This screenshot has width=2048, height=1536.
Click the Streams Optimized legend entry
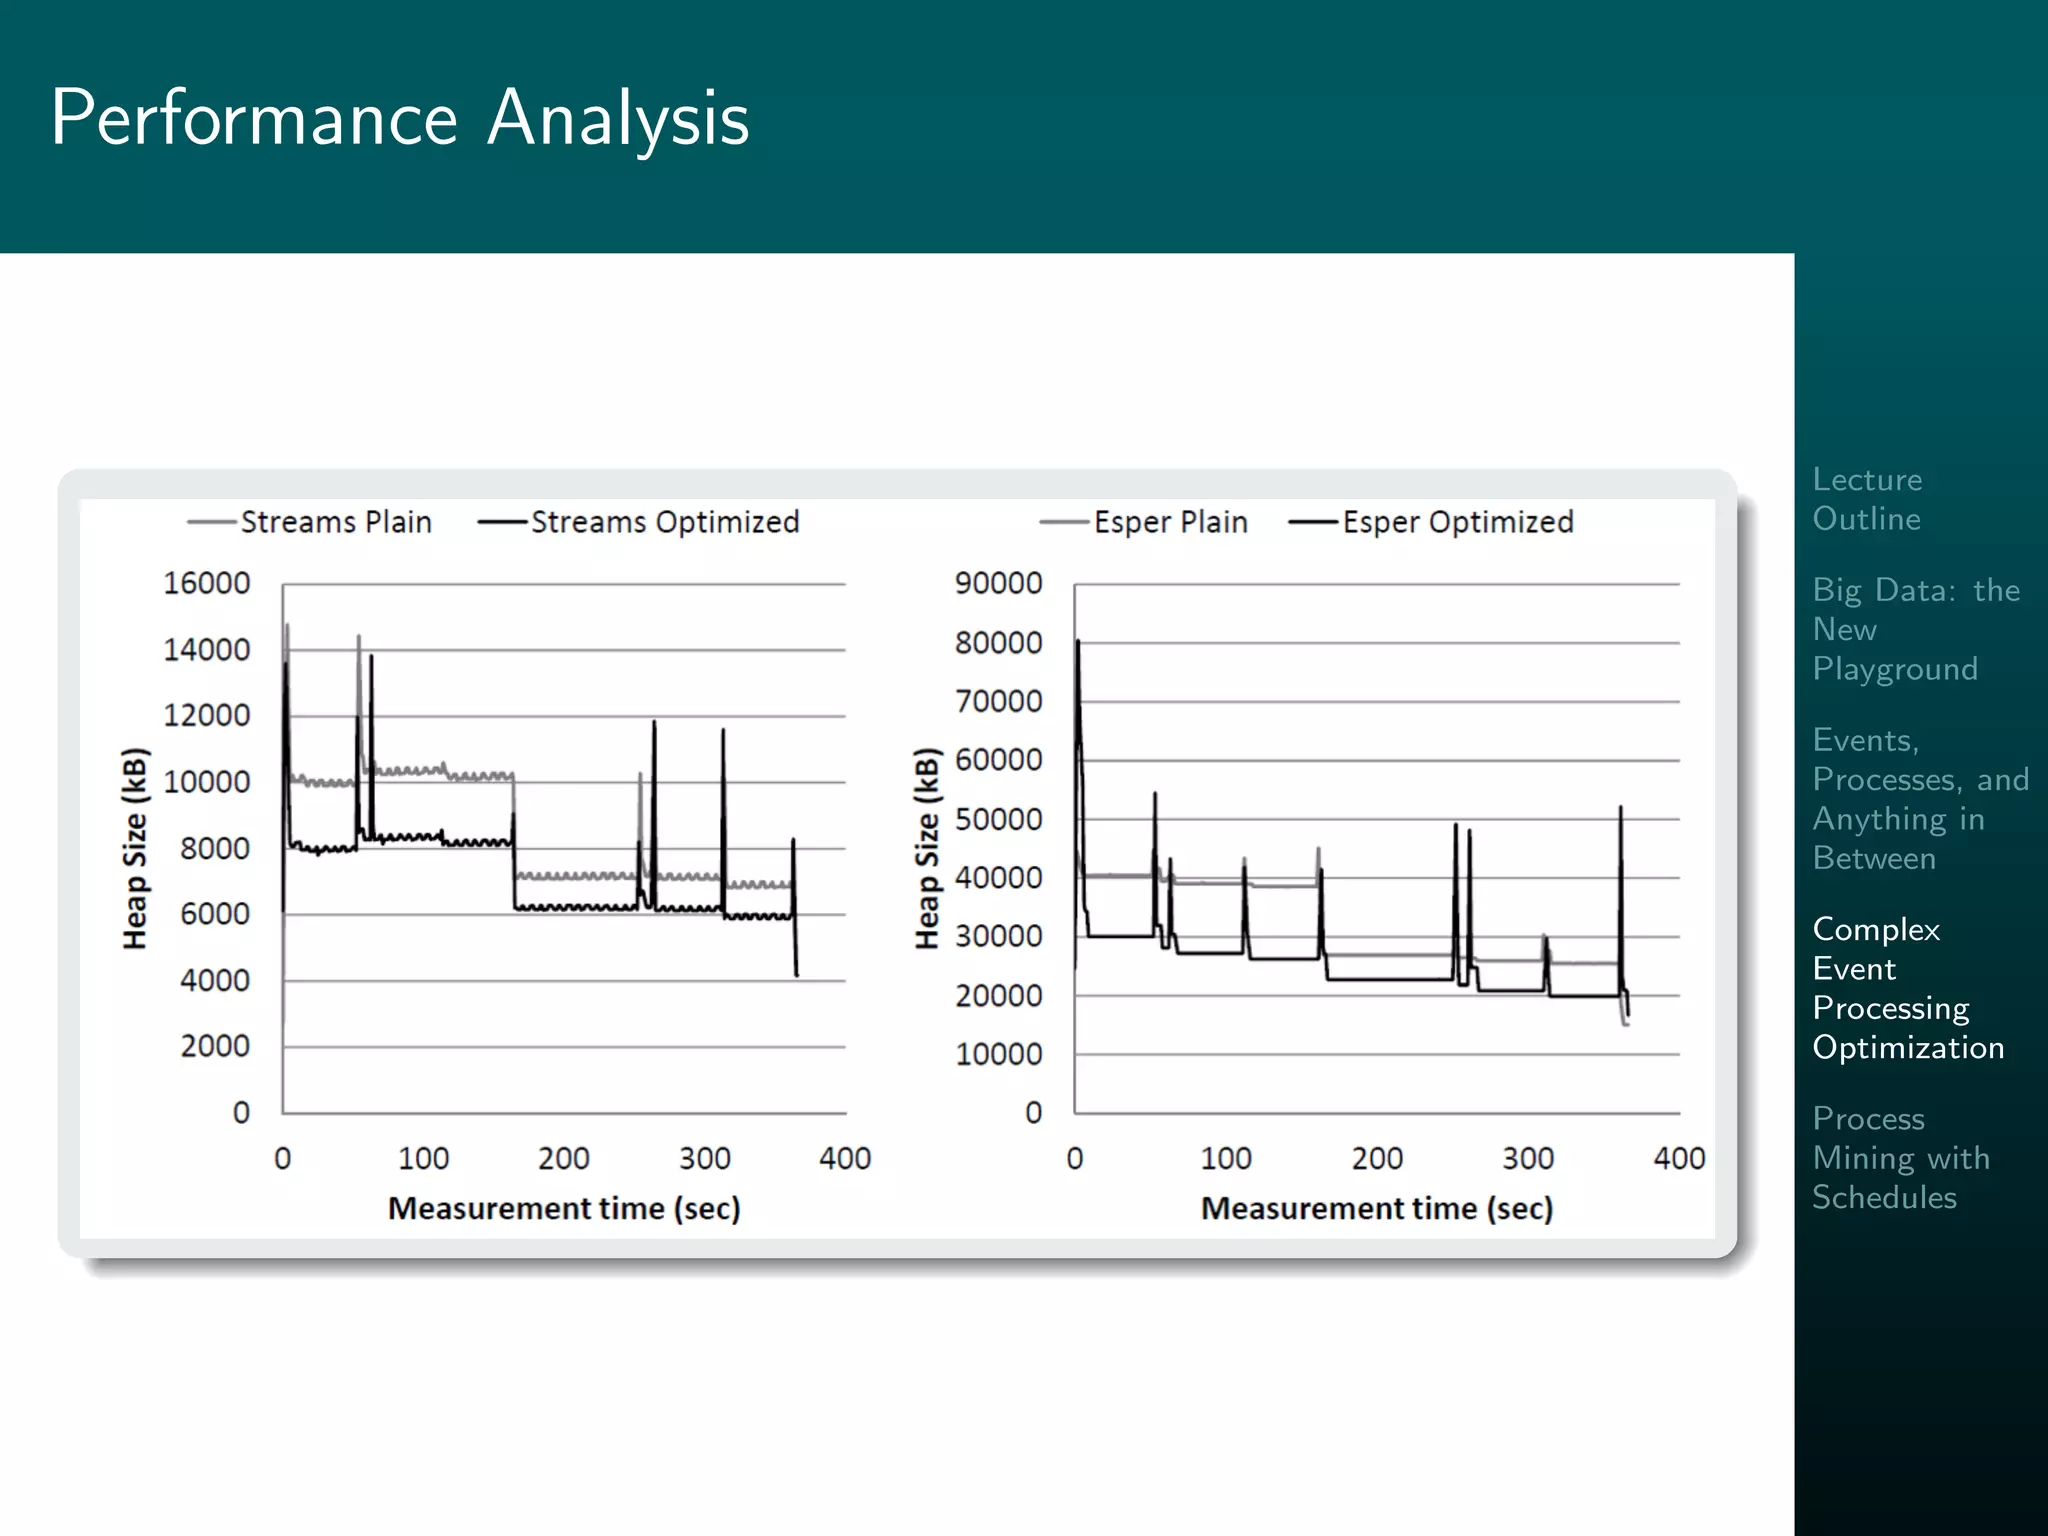pos(664,522)
